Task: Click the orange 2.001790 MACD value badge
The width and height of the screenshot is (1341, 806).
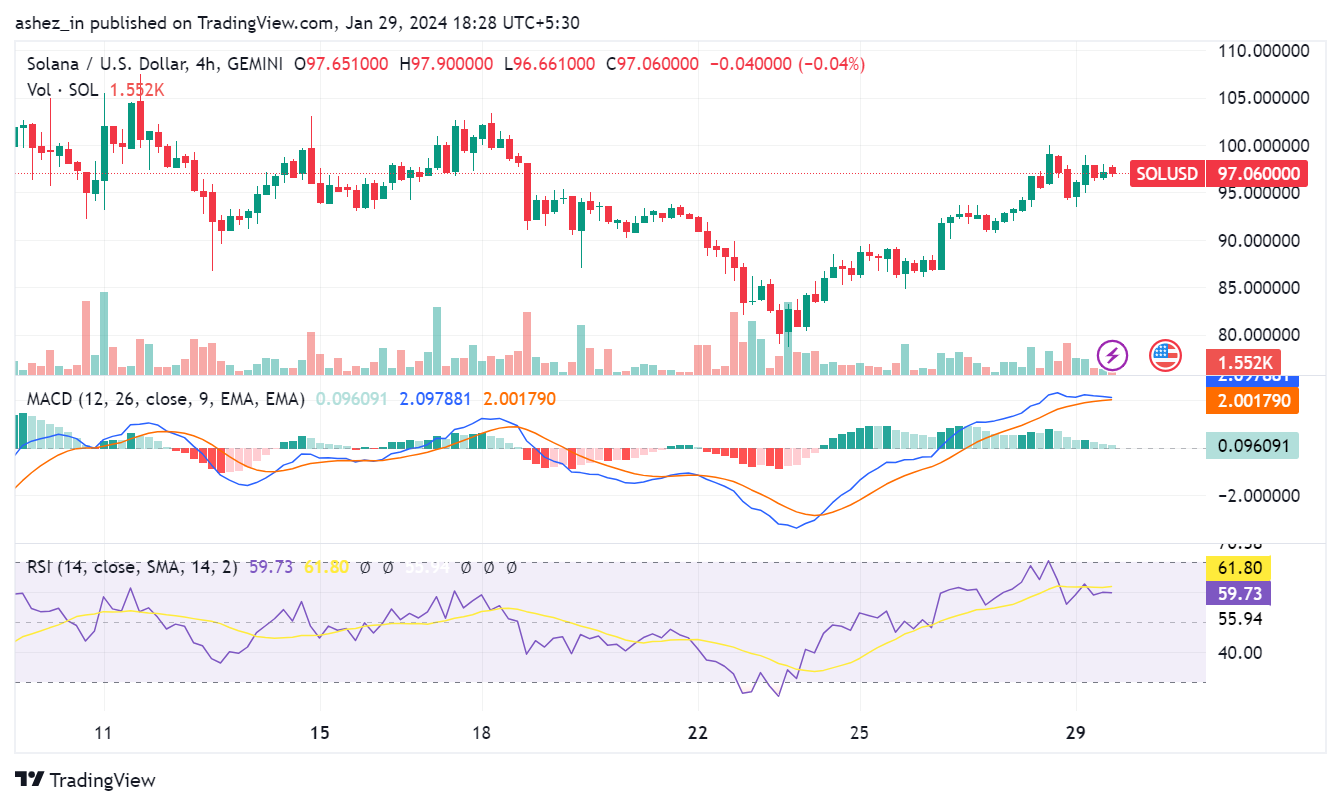Action: (x=1251, y=401)
